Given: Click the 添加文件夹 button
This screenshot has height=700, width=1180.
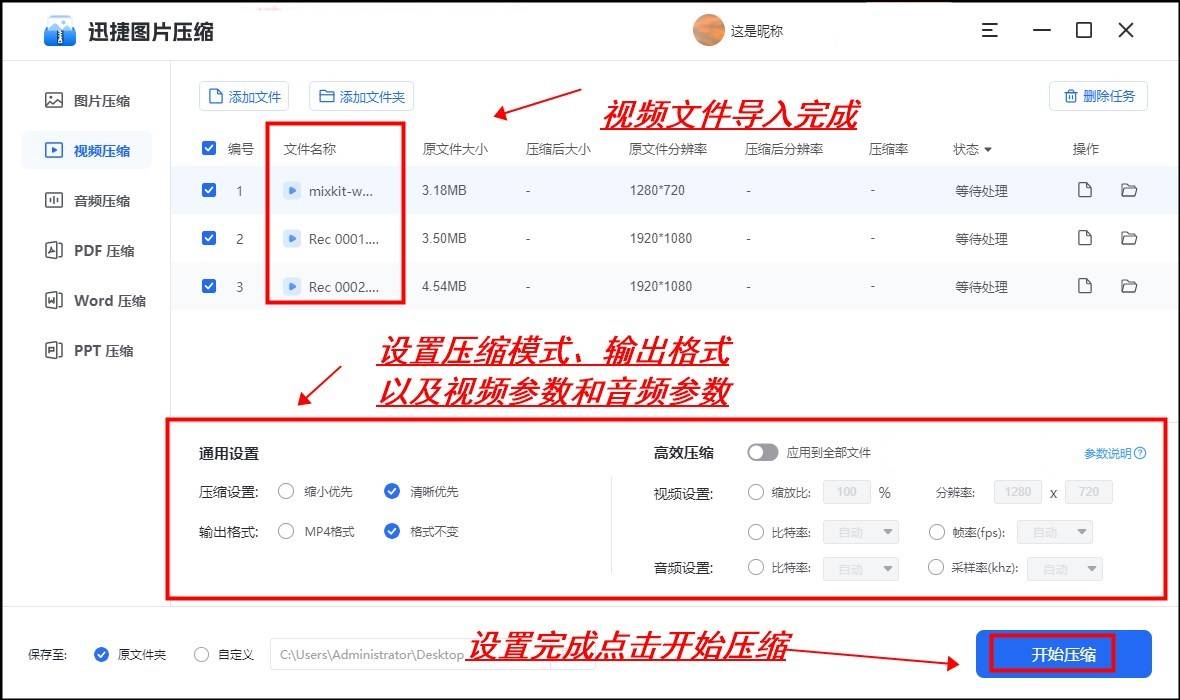Looking at the screenshot, I should click(x=360, y=97).
